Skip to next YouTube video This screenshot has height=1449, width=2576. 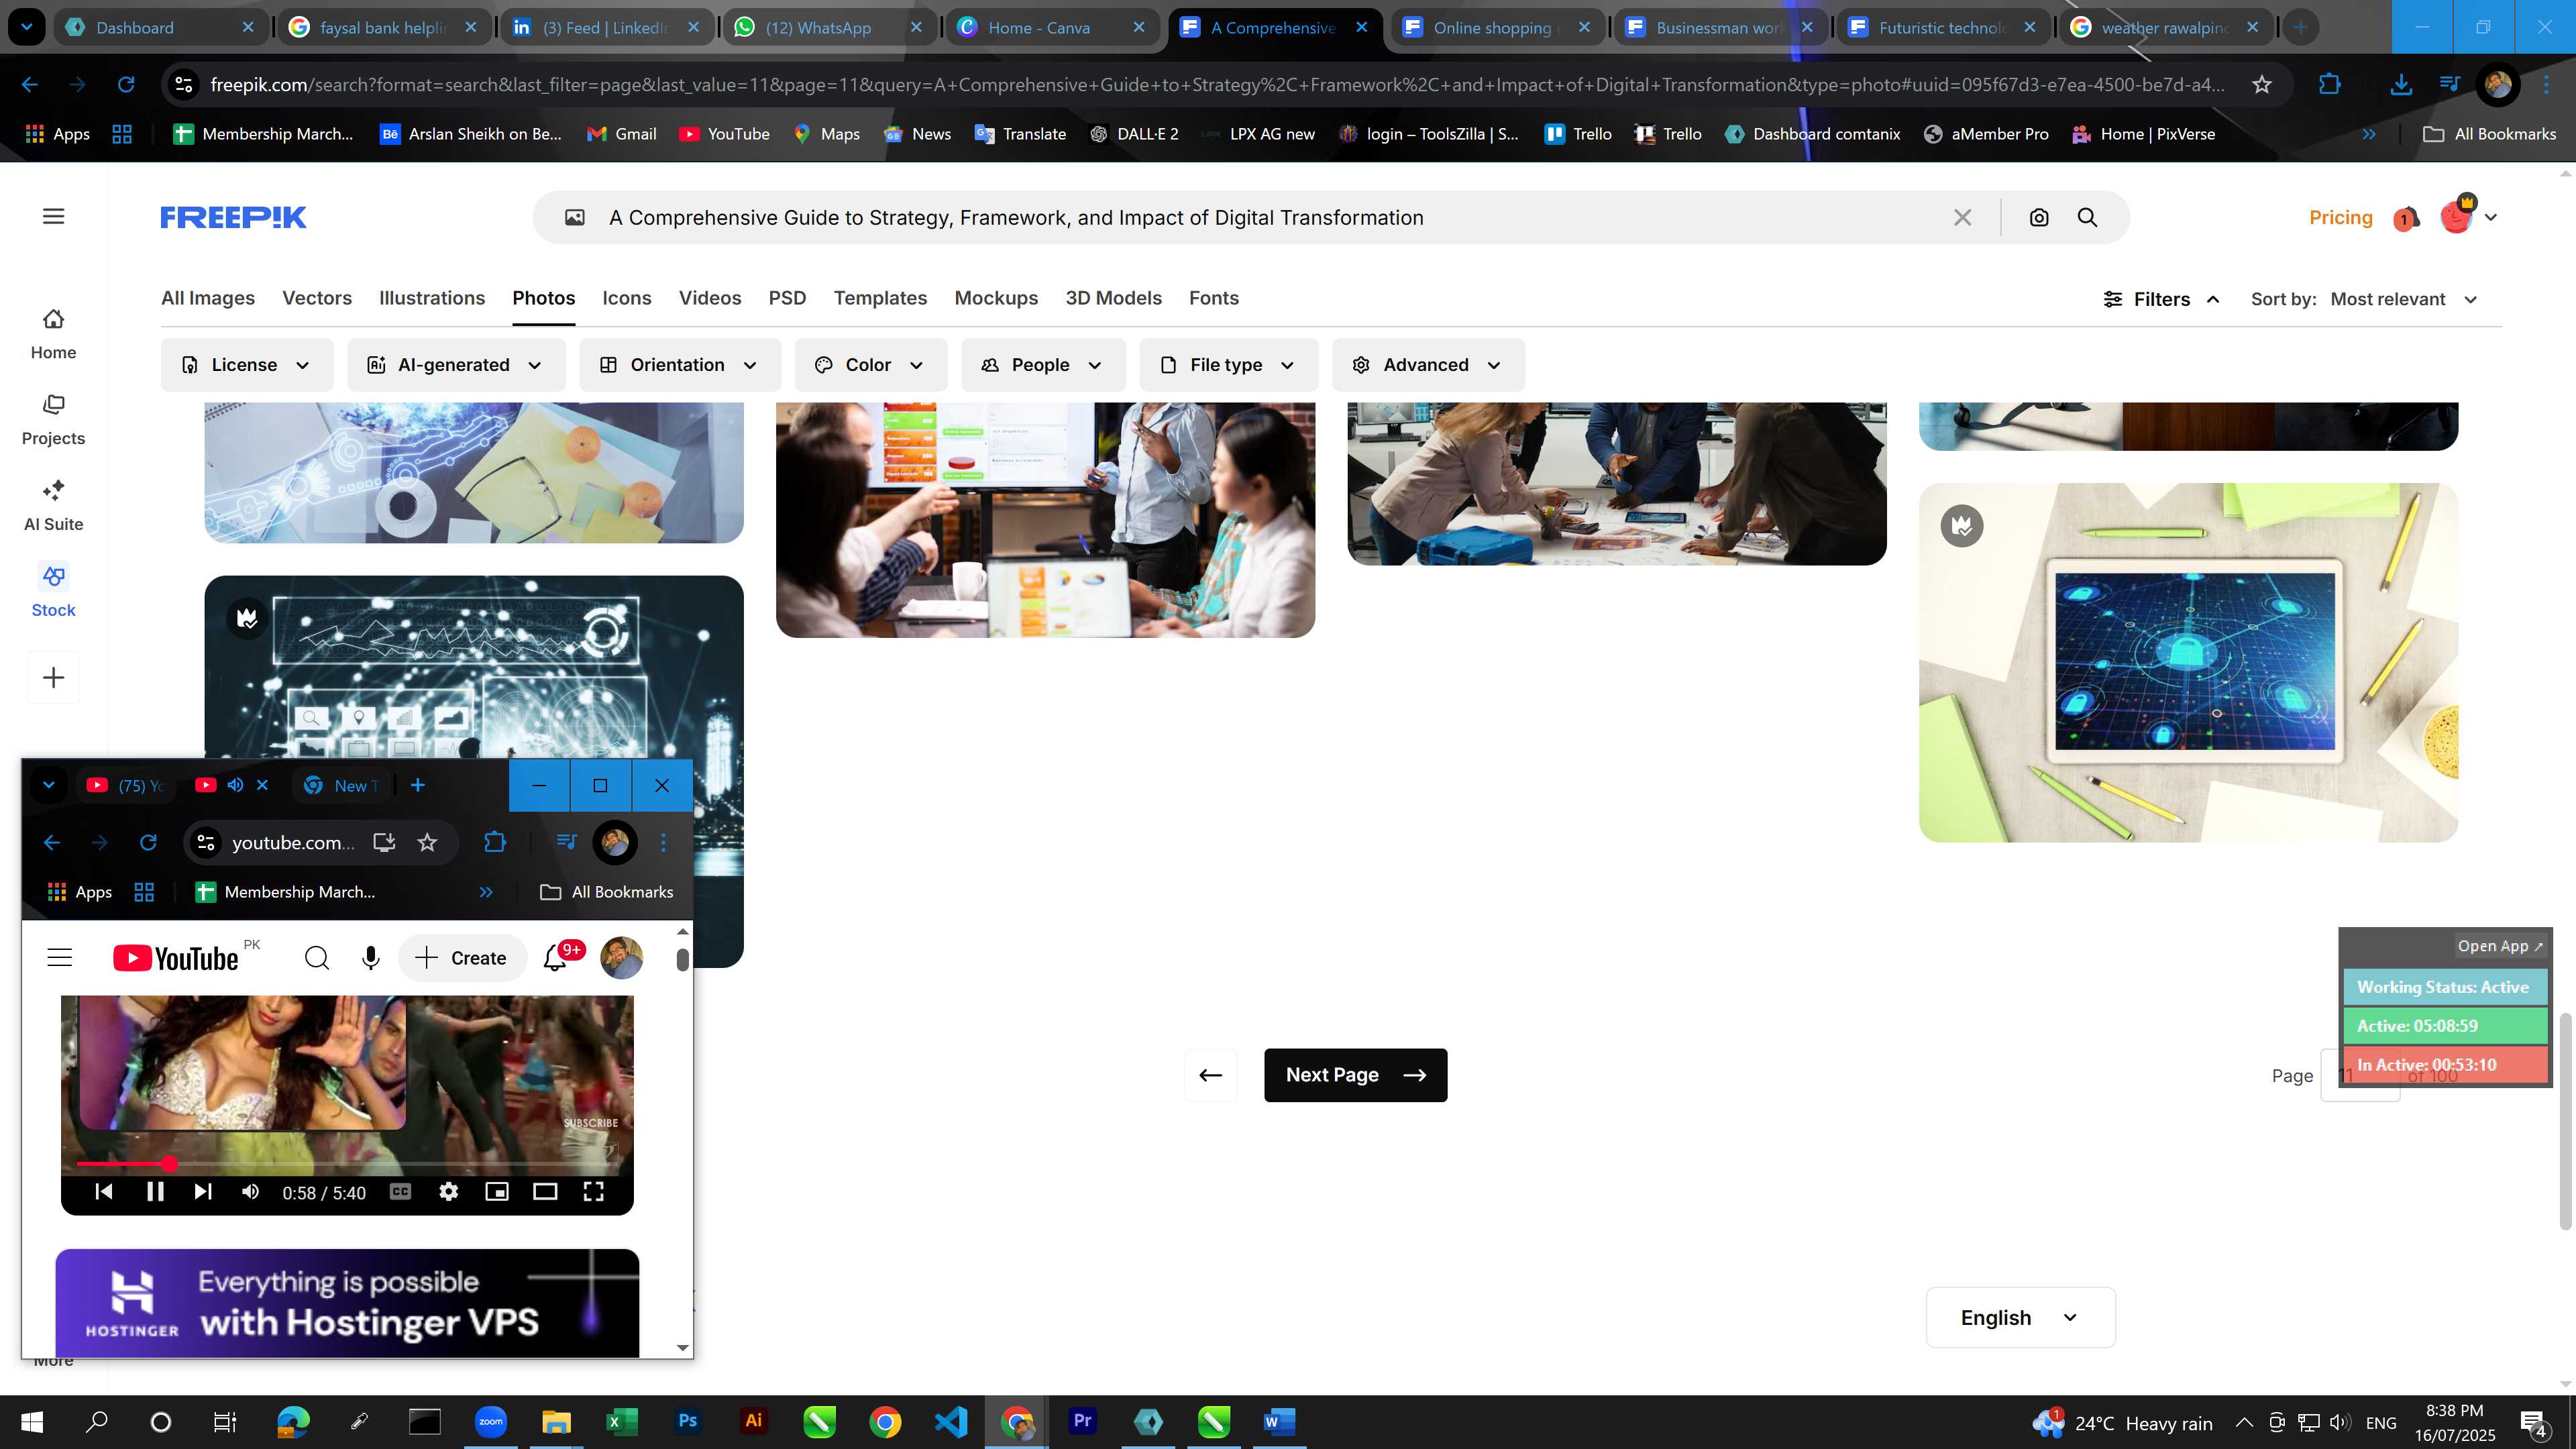point(203,1191)
